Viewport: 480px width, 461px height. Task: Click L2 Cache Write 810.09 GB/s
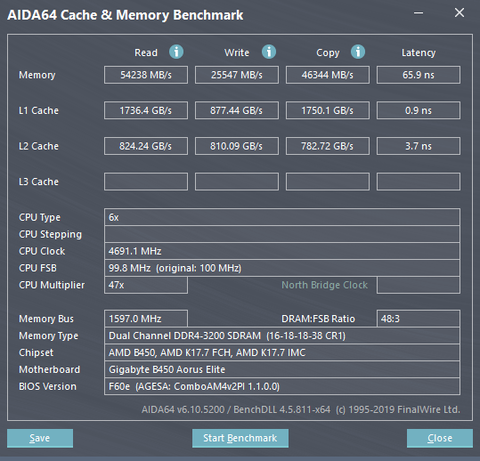point(237,146)
